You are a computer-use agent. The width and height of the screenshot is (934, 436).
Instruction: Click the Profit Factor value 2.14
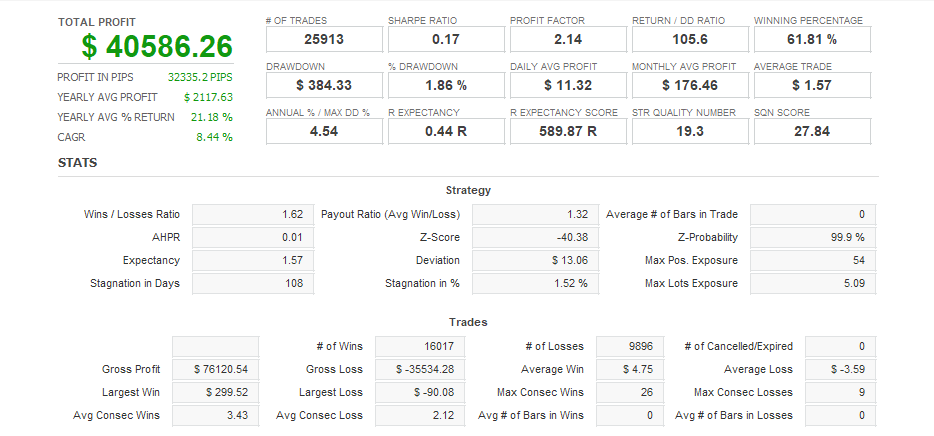(x=568, y=39)
